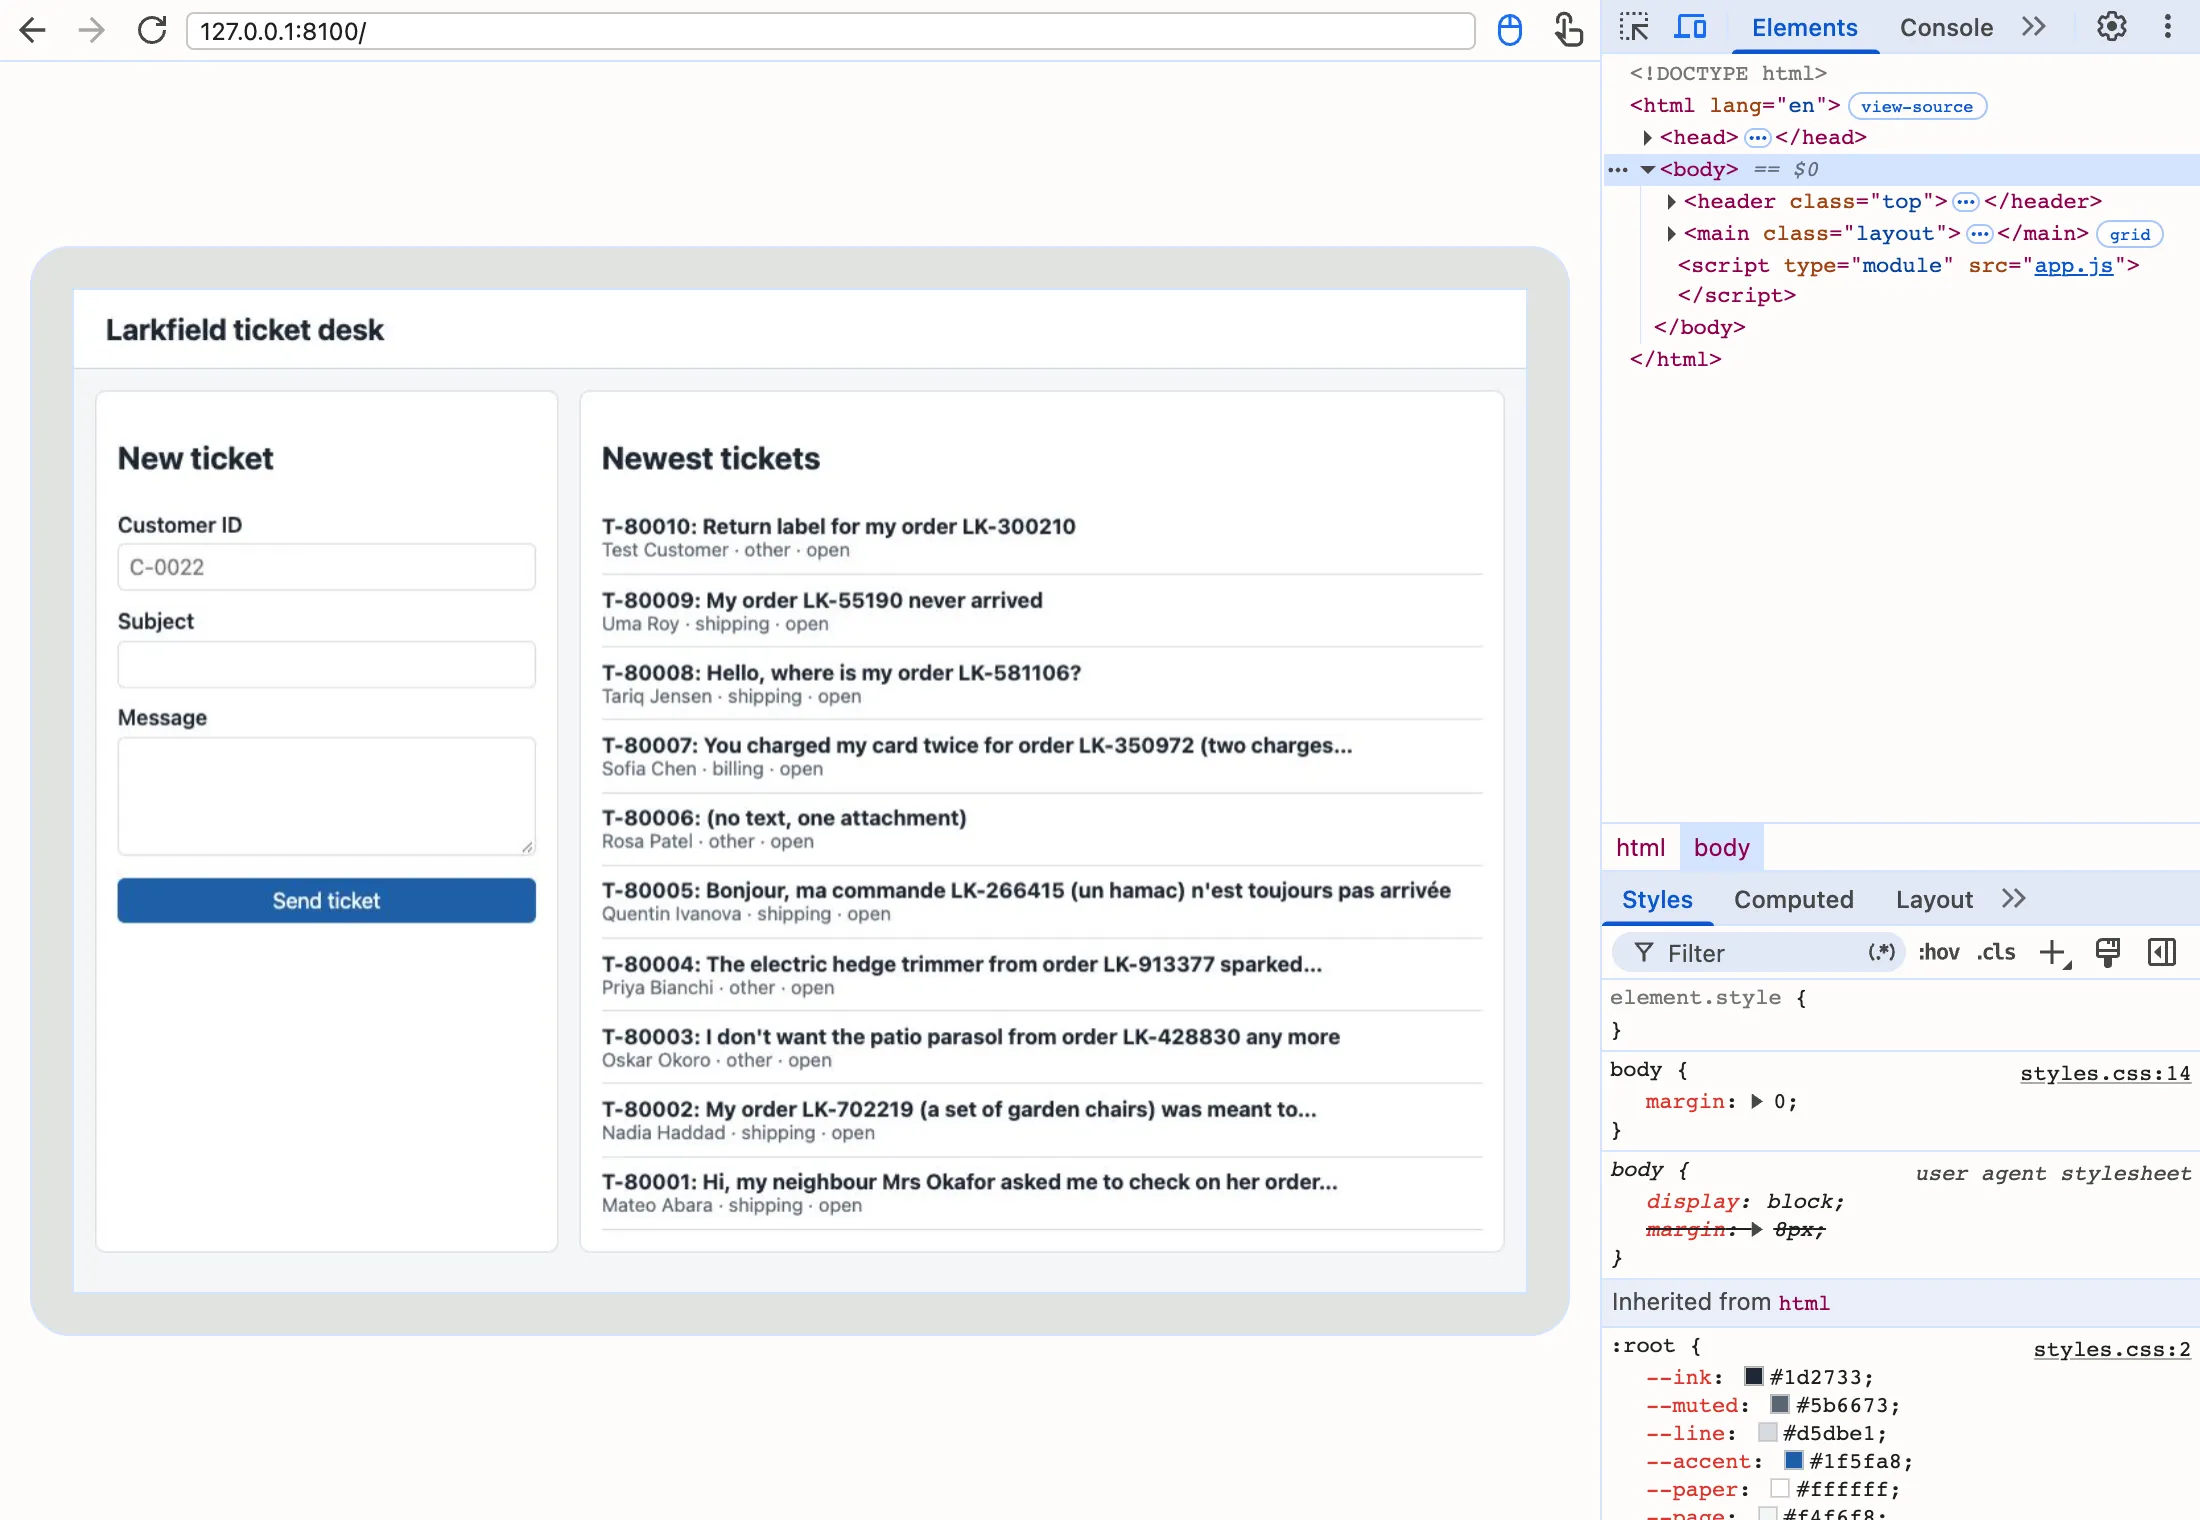
Task: Toggle the device toolbar icon
Action: [x=1690, y=27]
